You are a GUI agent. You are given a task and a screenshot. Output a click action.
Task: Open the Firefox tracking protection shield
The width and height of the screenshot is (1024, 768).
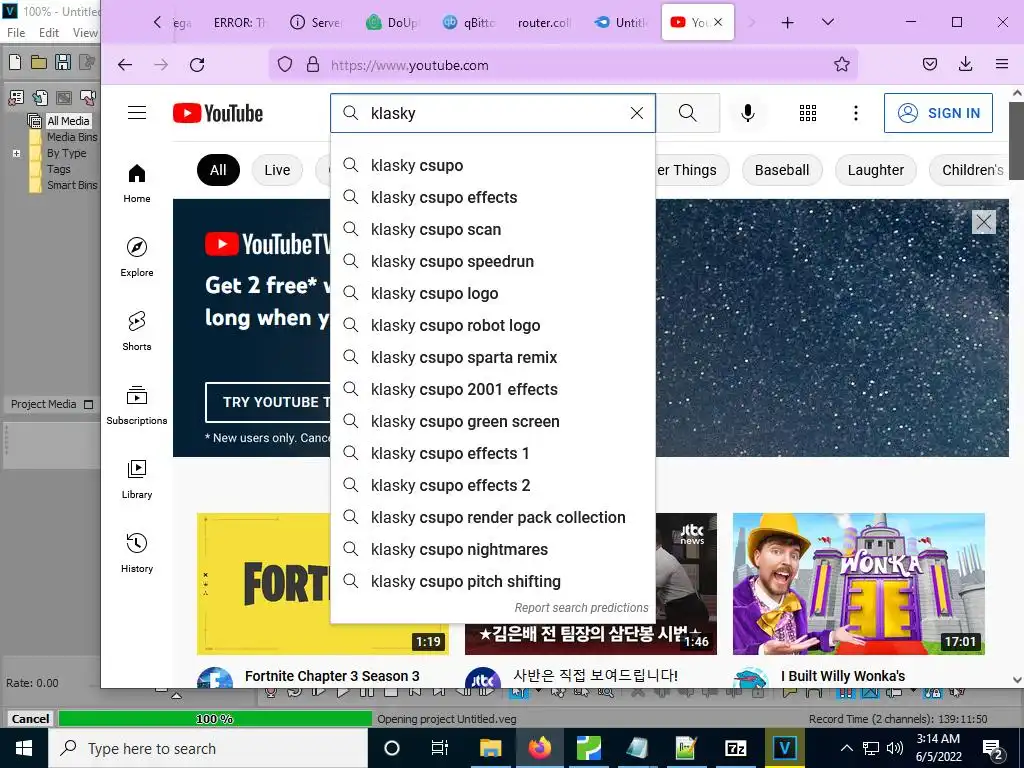pyautogui.click(x=285, y=64)
